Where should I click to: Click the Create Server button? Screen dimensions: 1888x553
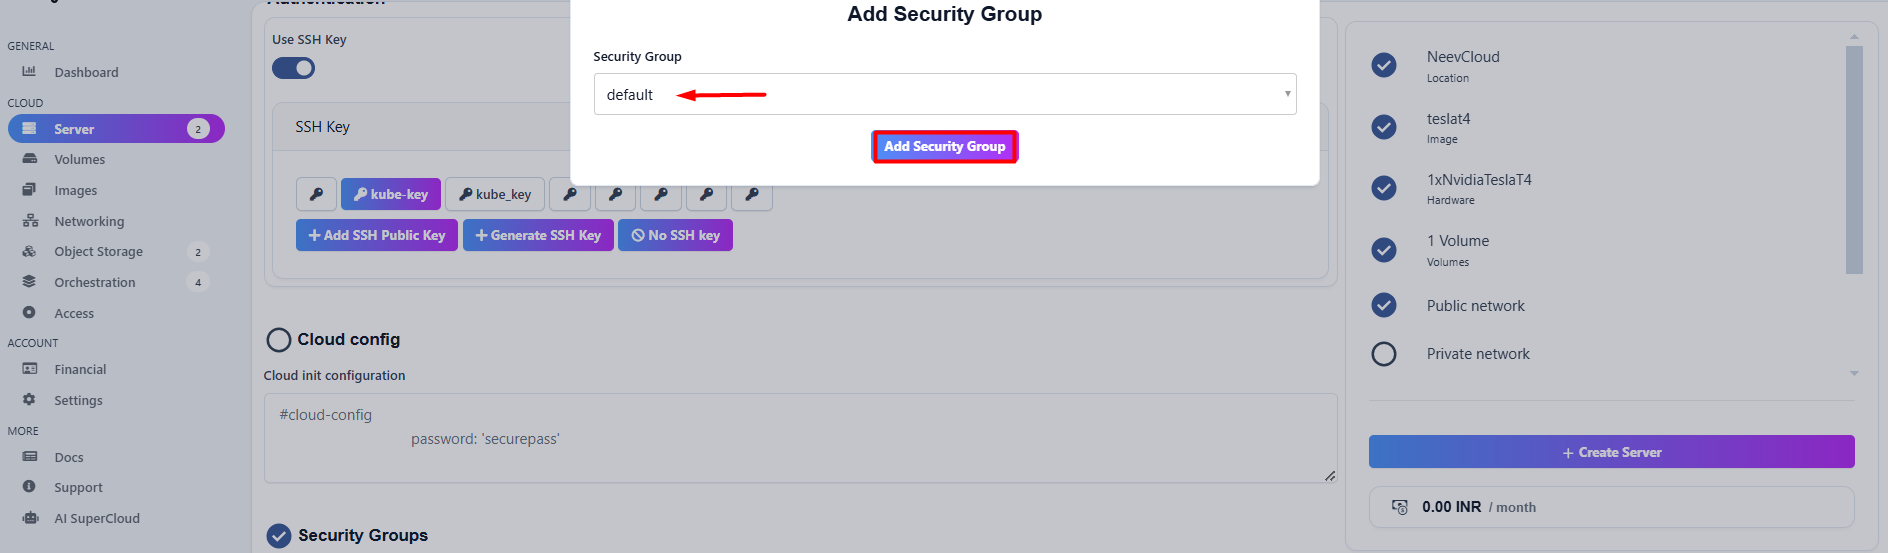(x=1611, y=452)
